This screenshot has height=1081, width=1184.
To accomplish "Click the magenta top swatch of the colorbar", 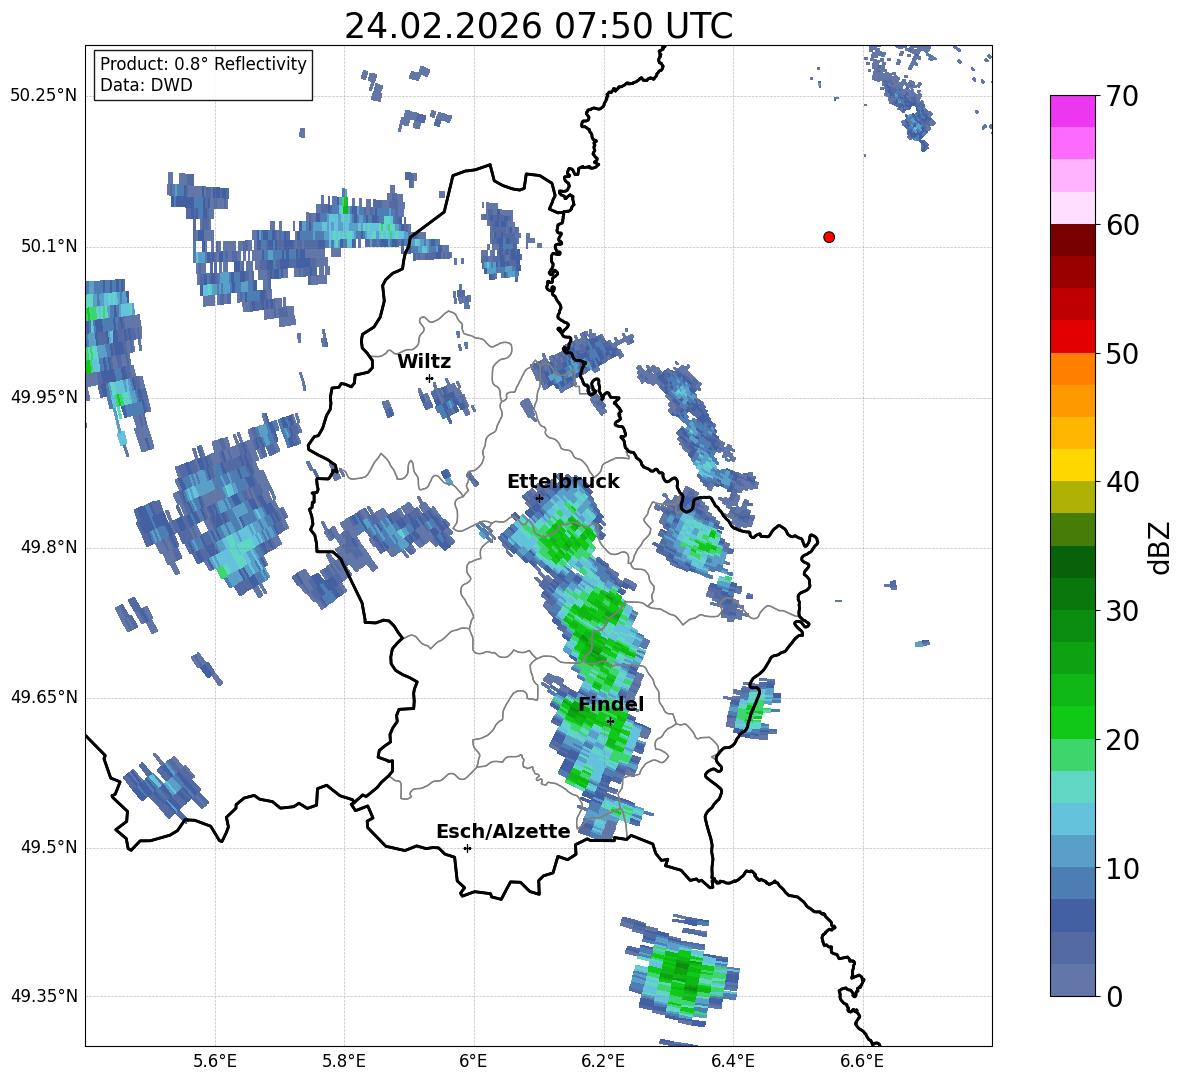I will click(1072, 112).
